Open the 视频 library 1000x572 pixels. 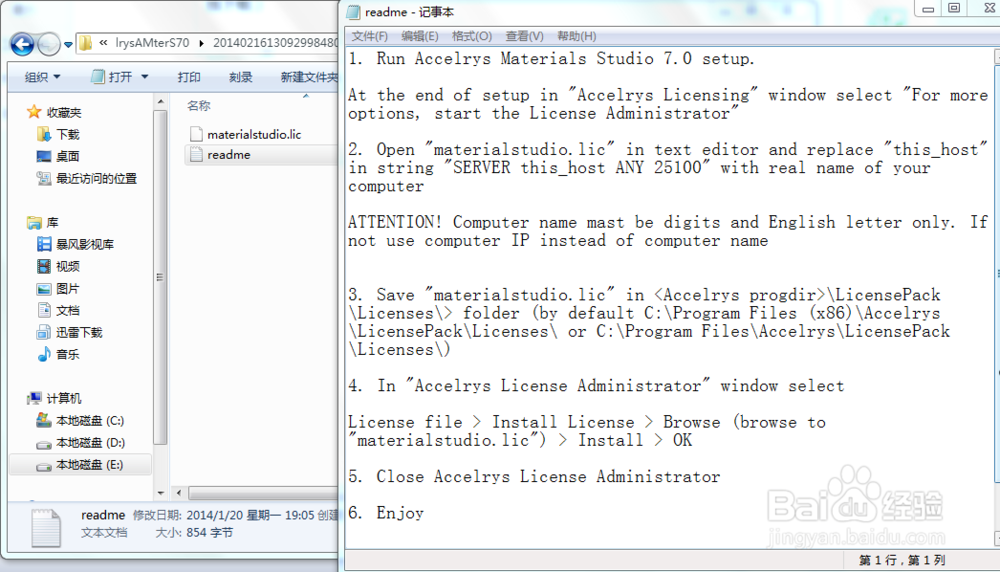pyautogui.click(x=68, y=267)
